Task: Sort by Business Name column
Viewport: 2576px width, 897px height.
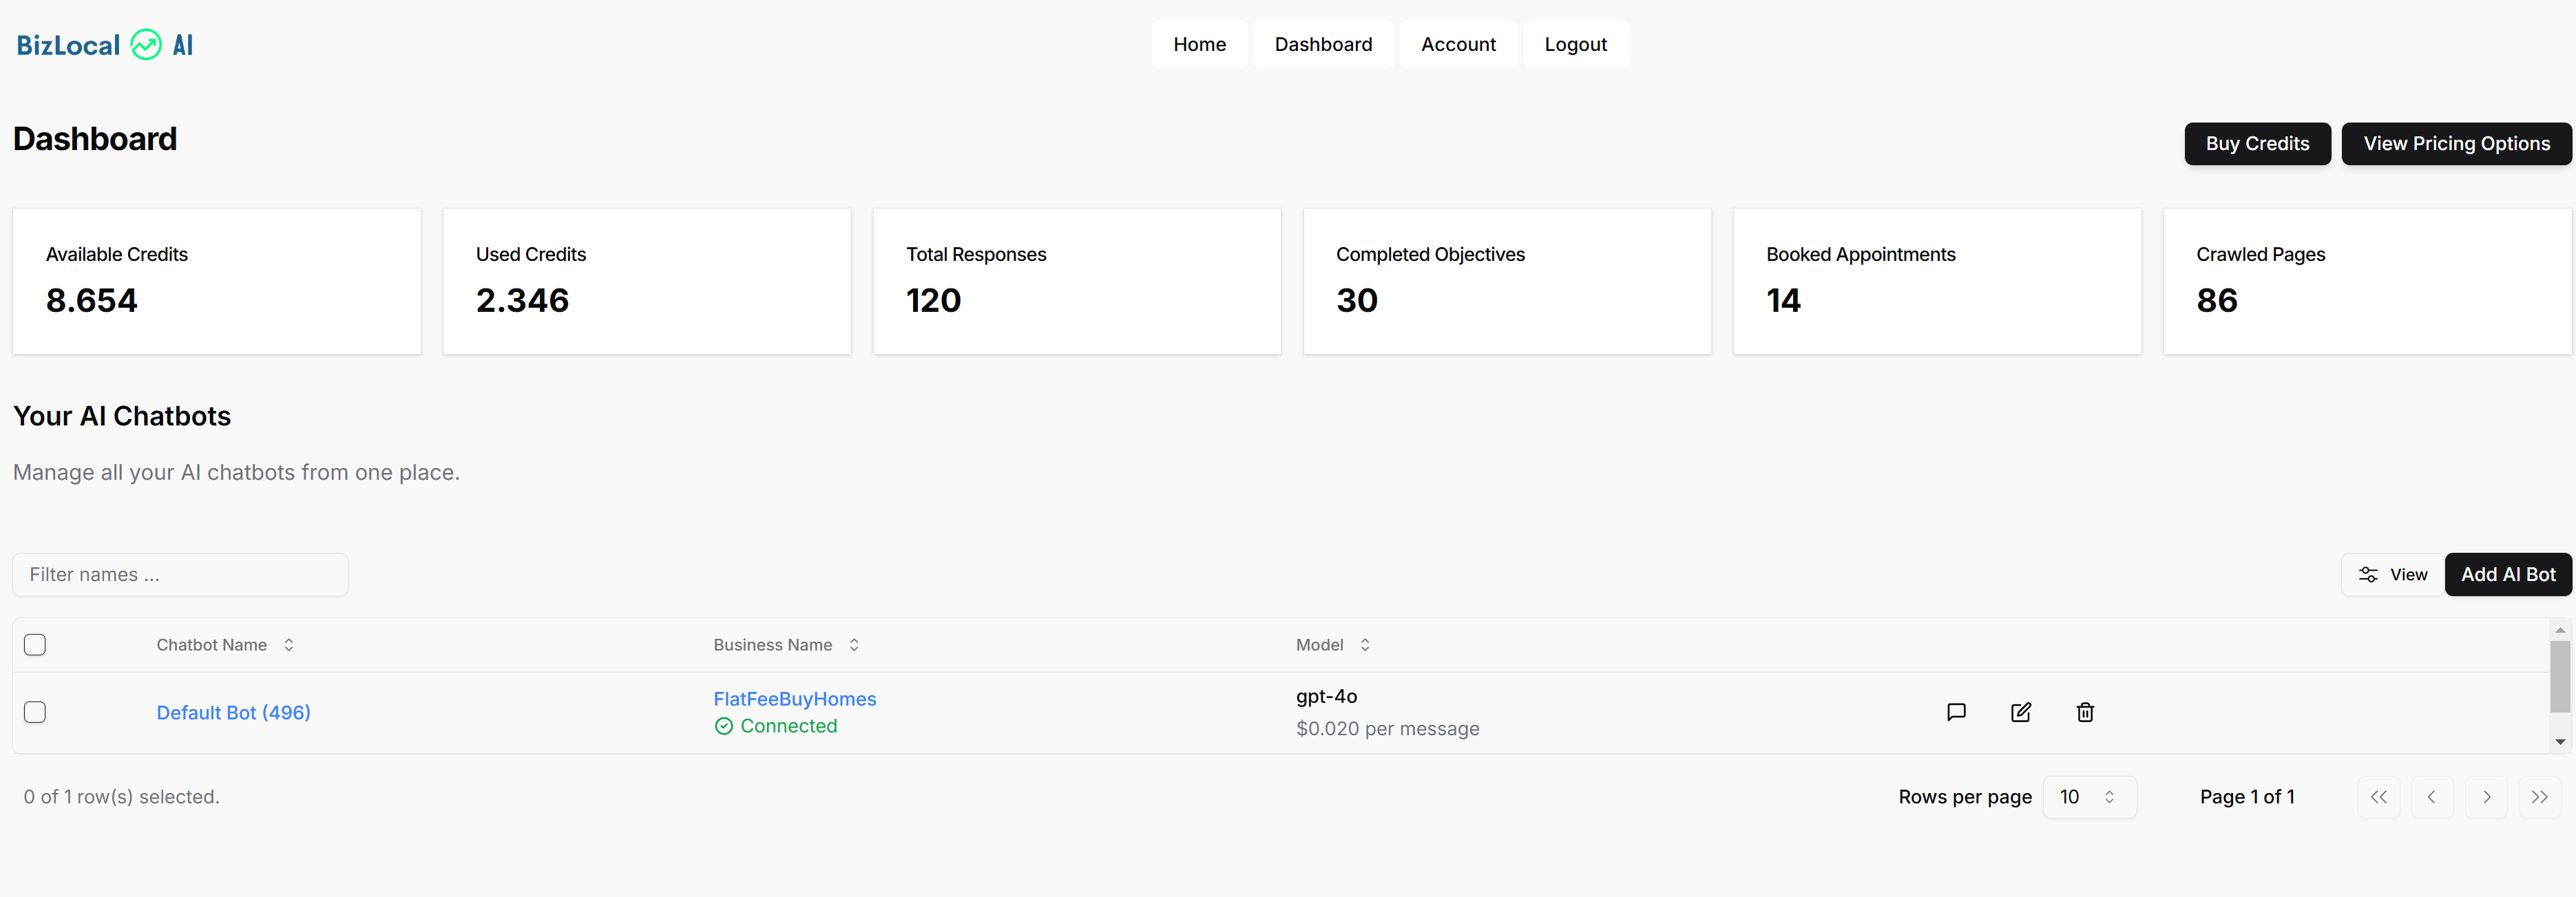Action: tap(786, 645)
